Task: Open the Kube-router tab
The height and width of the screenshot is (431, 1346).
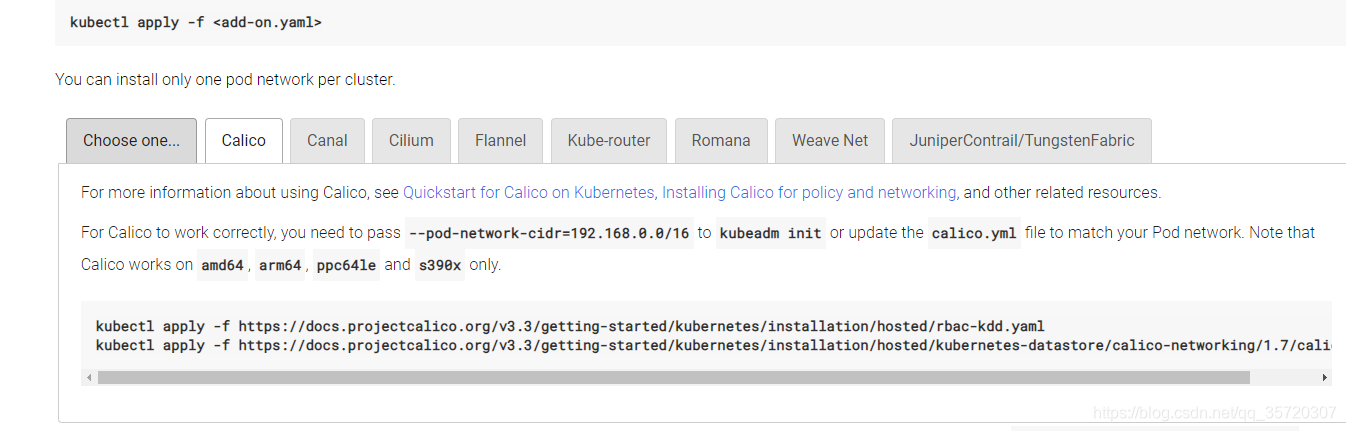Action: click(x=609, y=141)
